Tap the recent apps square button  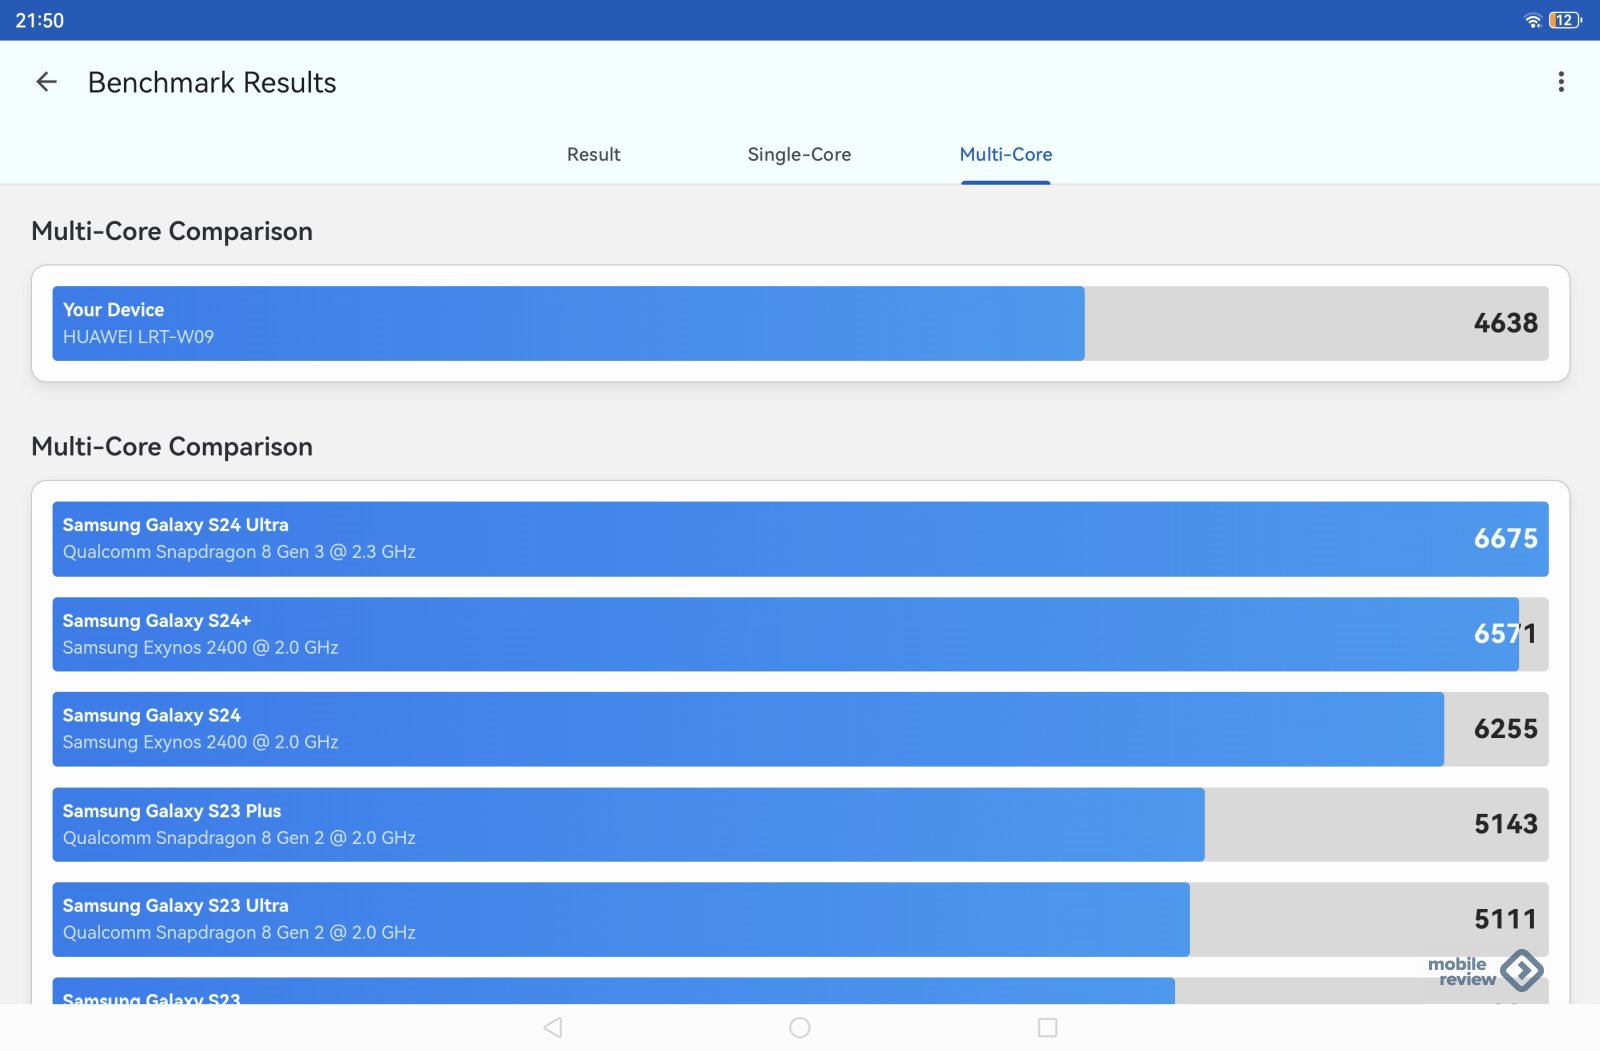point(1047,1027)
